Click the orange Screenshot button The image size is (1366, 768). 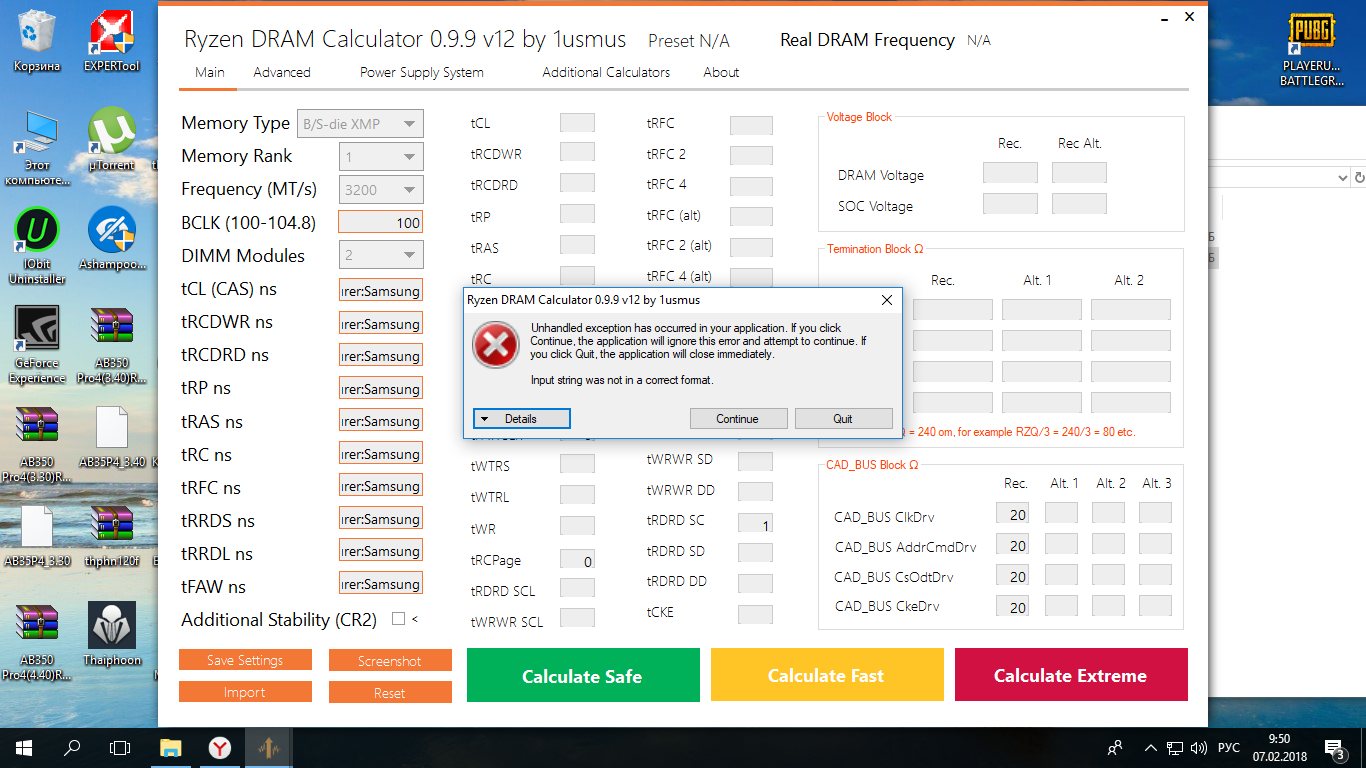(x=390, y=661)
